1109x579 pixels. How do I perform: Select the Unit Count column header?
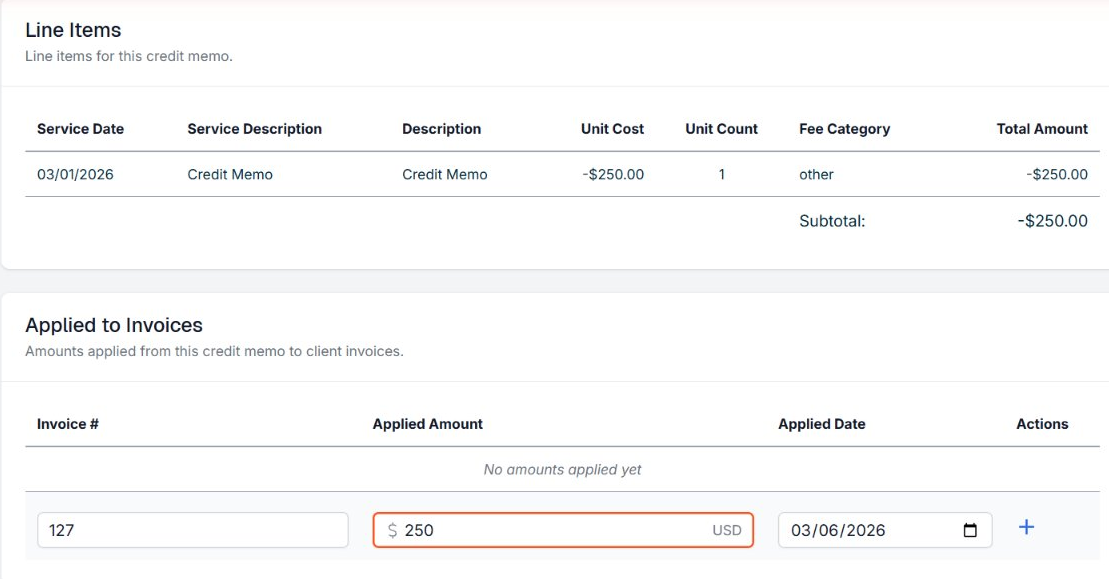click(x=721, y=129)
